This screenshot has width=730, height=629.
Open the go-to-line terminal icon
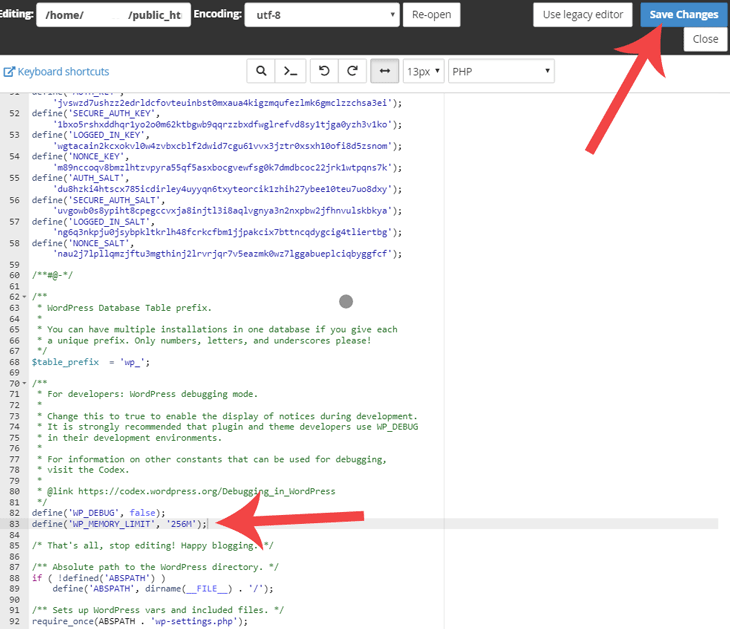[291, 71]
